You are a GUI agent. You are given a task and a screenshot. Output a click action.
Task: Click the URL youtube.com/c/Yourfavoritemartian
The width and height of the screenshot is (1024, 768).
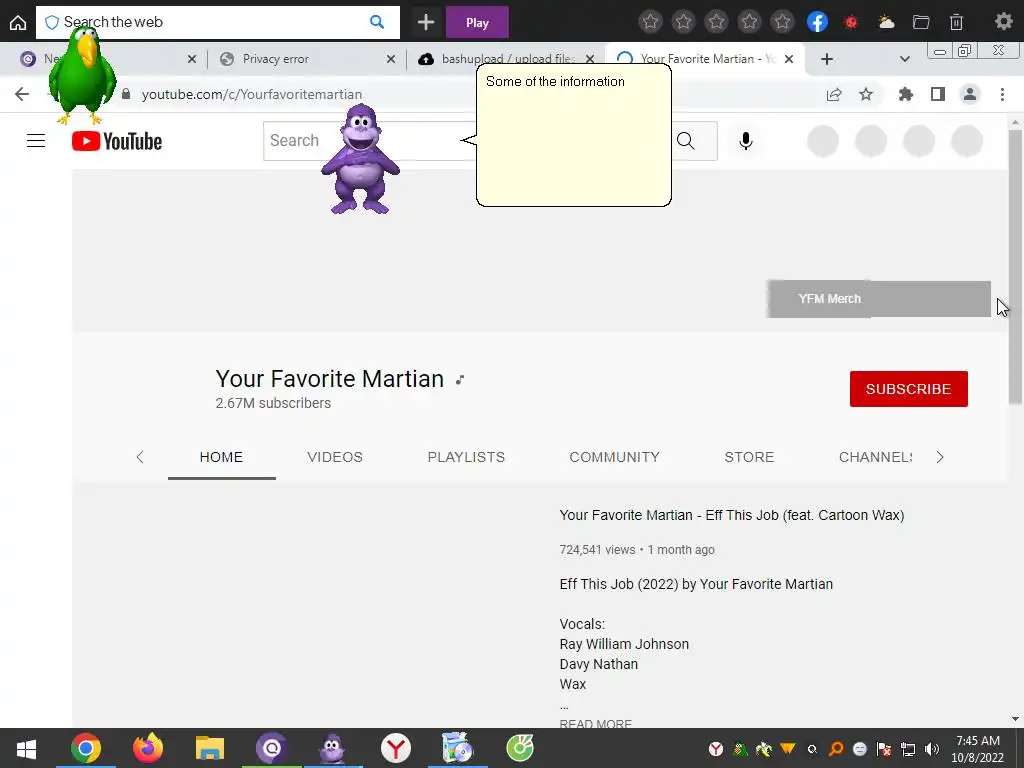[x=252, y=95]
